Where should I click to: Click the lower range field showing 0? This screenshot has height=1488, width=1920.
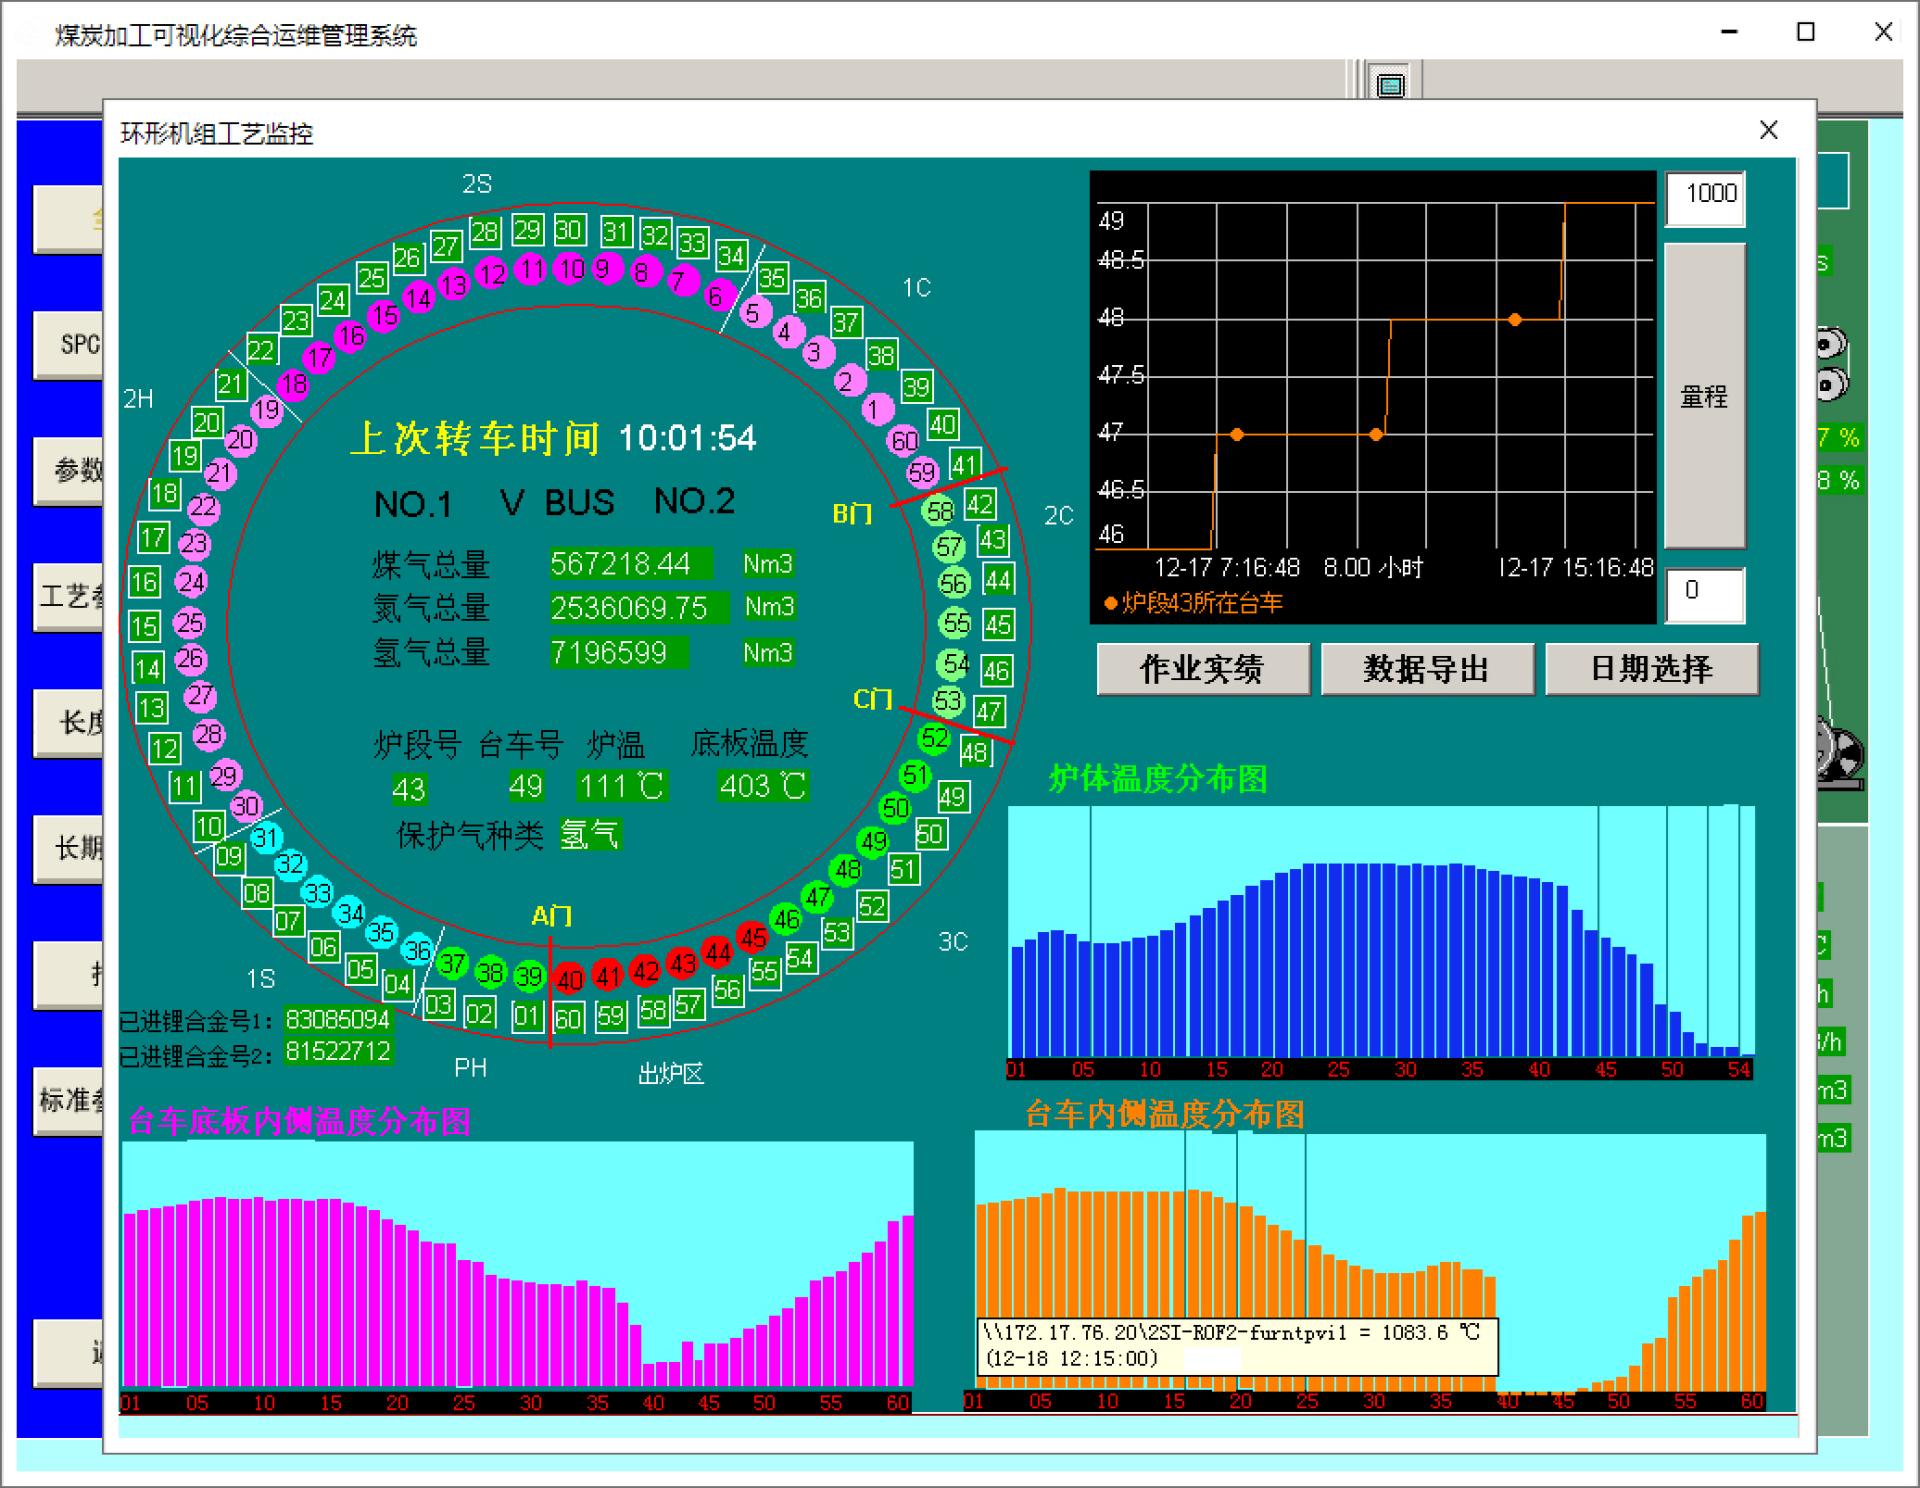click(1705, 592)
